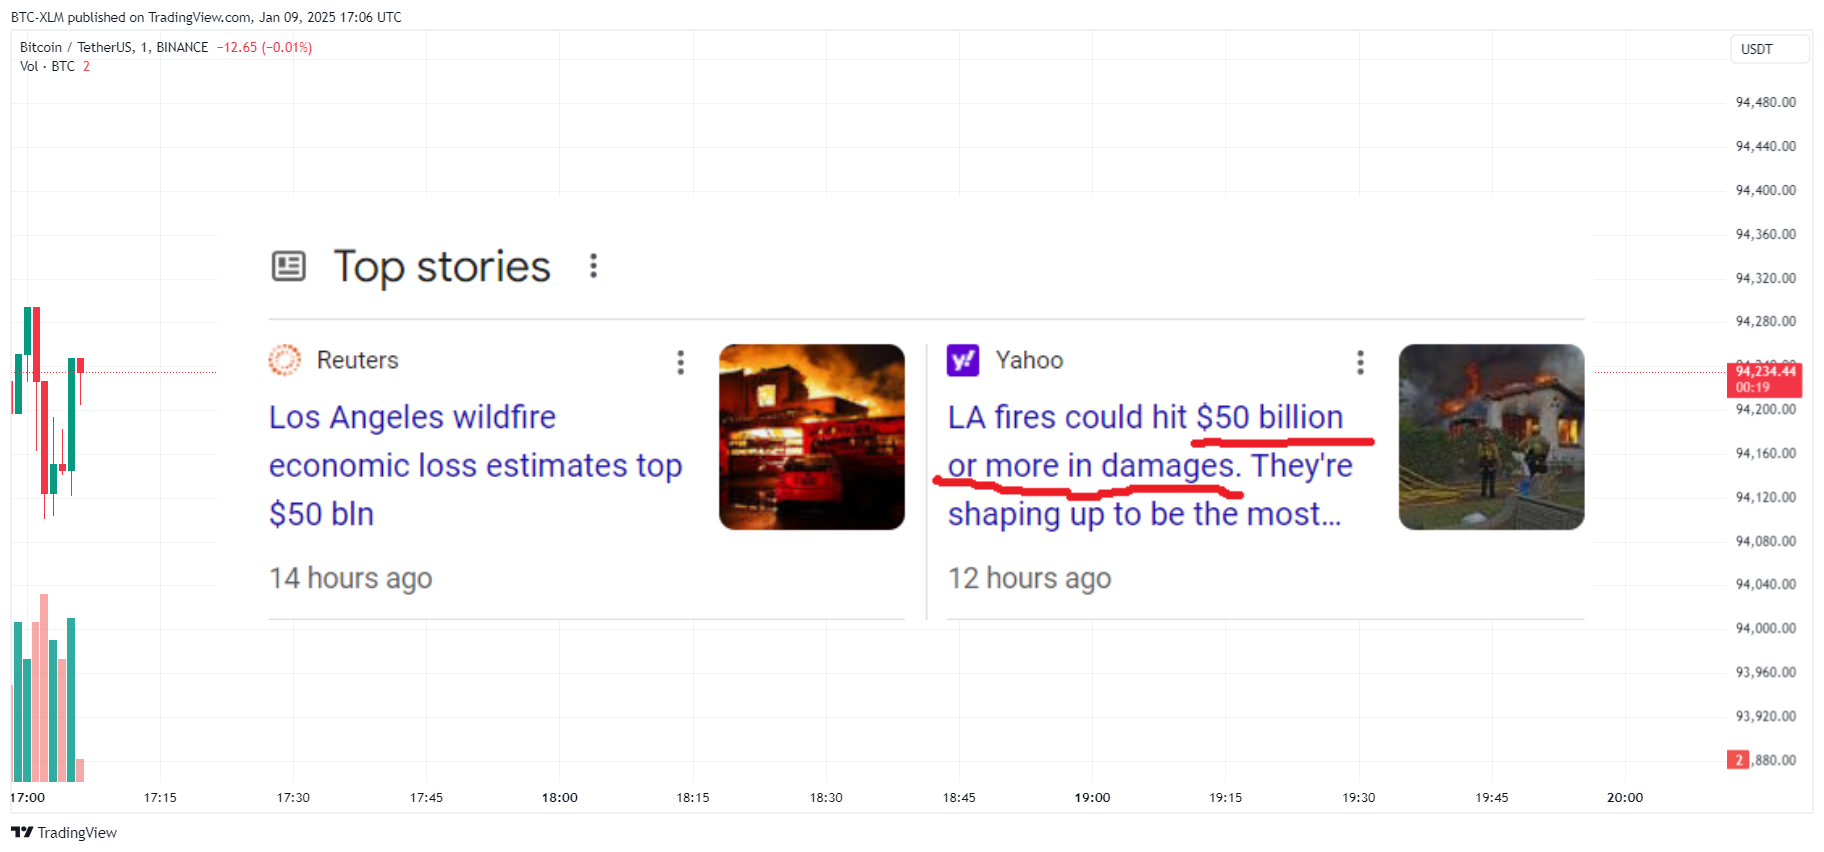The height and width of the screenshot is (852, 1824).
Task: Click the Reuters source name
Action: pos(357,360)
